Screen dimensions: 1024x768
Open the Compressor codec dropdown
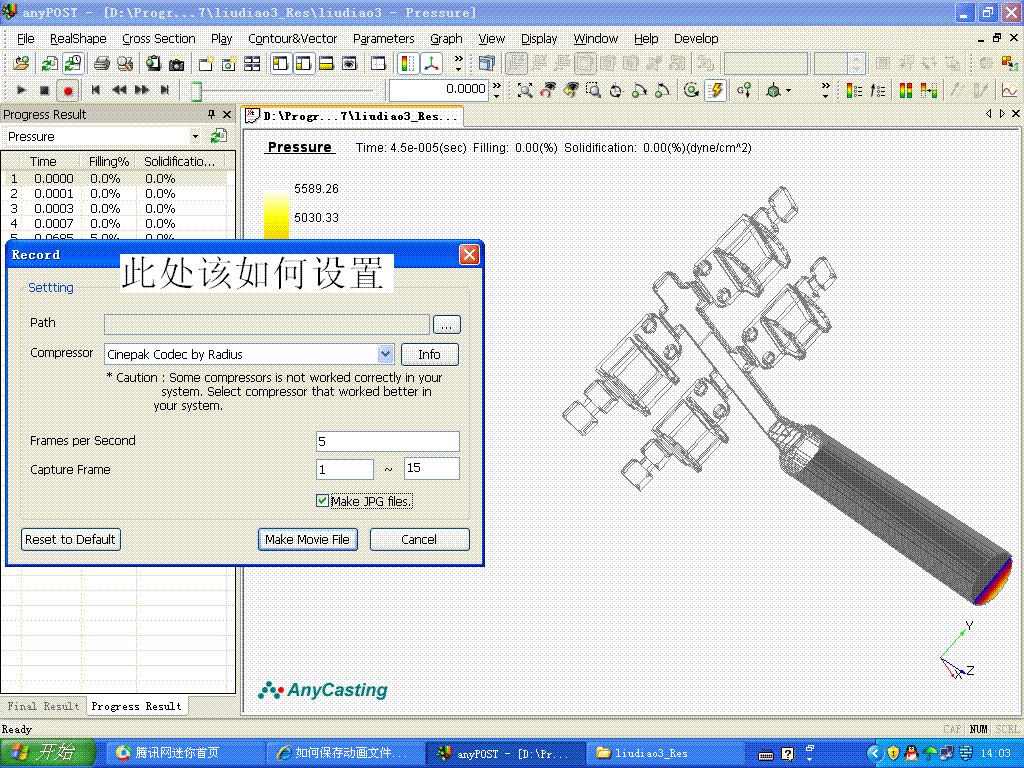pyautogui.click(x=385, y=354)
